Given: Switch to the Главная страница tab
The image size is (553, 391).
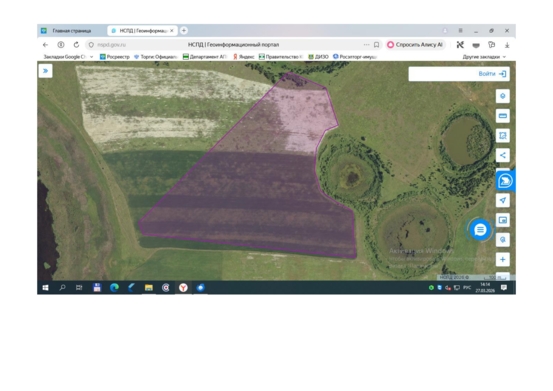Looking at the screenshot, I should coord(72,31).
